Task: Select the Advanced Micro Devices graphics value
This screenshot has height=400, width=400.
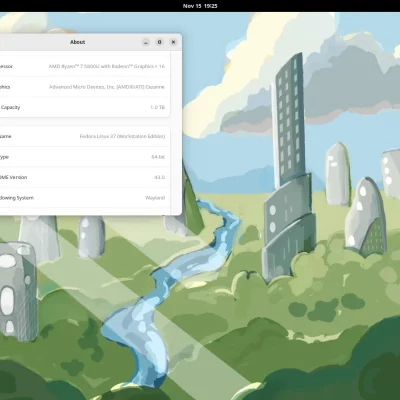Action: coord(107,87)
